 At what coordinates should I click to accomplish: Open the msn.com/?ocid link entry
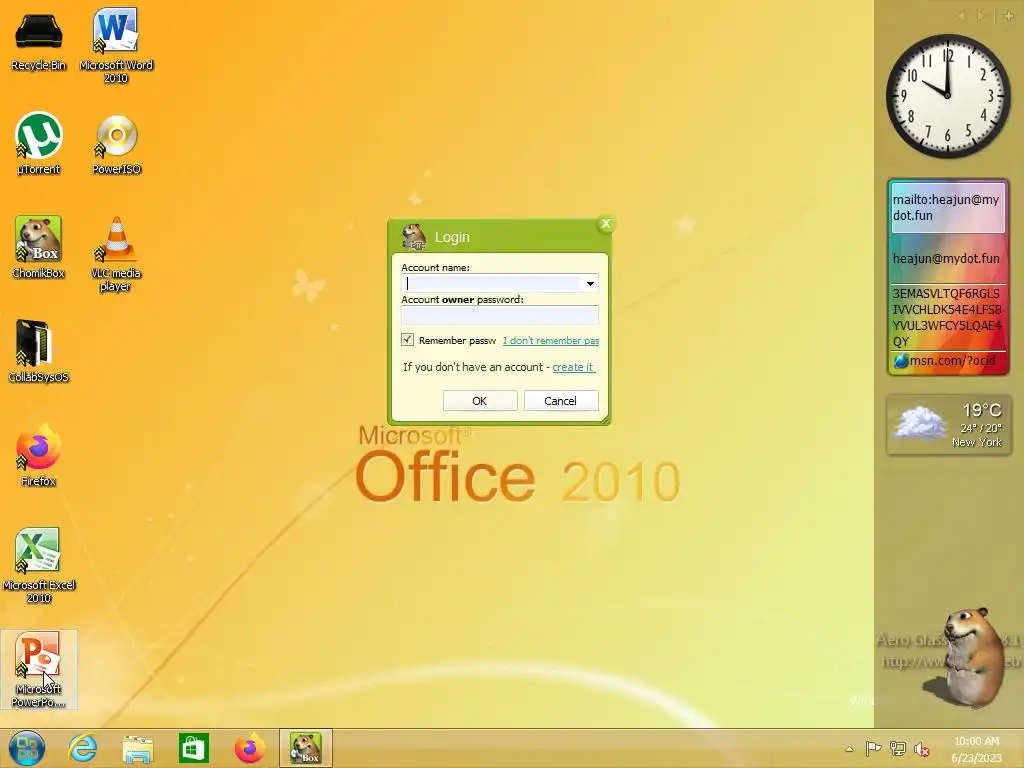click(x=948, y=360)
